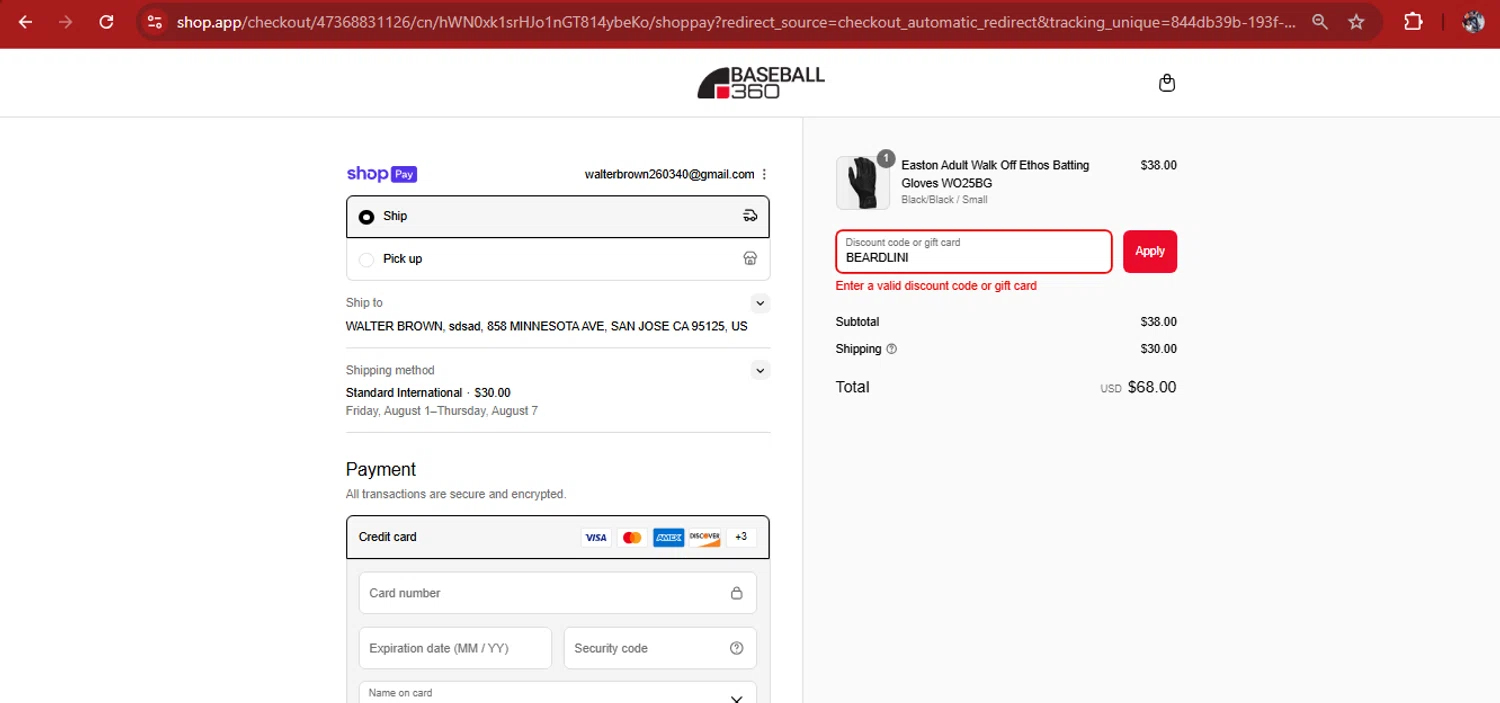Click the Amex card logo
This screenshot has width=1500, height=703.
click(x=668, y=538)
